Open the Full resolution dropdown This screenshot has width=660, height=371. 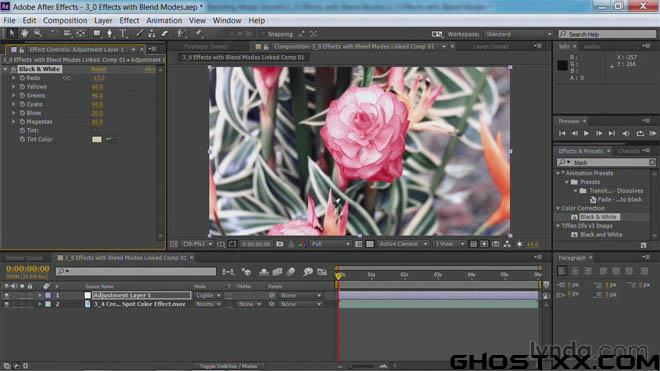[x=331, y=244]
